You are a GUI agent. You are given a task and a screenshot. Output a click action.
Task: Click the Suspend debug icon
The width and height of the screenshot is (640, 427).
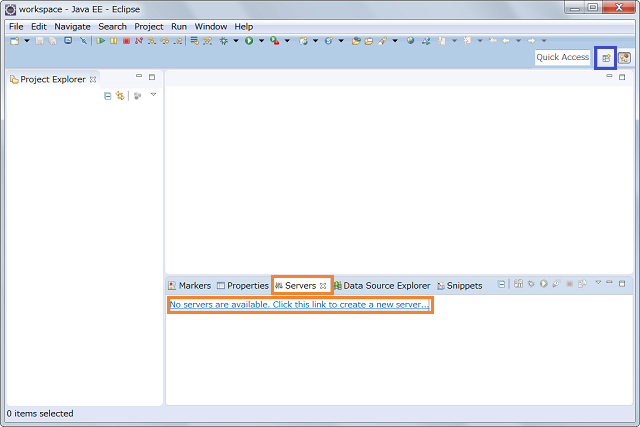click(113, 41)
